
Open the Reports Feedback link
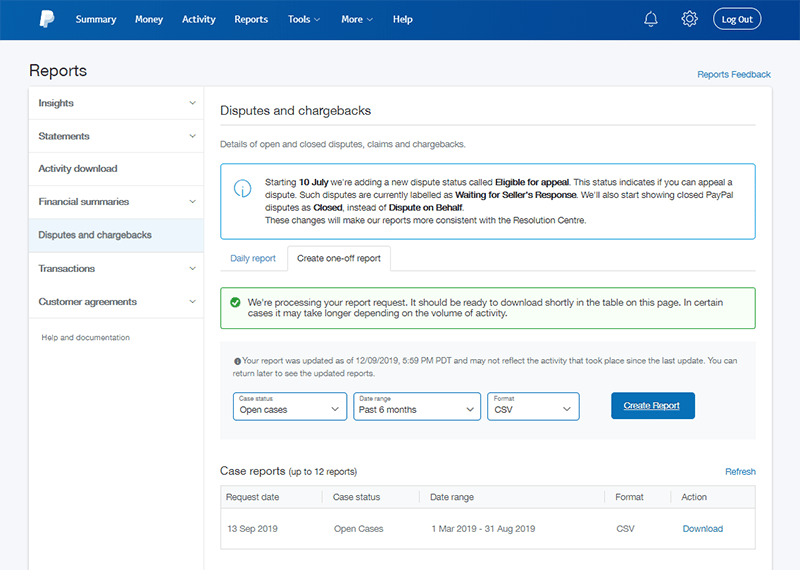(x=733, y=75)
